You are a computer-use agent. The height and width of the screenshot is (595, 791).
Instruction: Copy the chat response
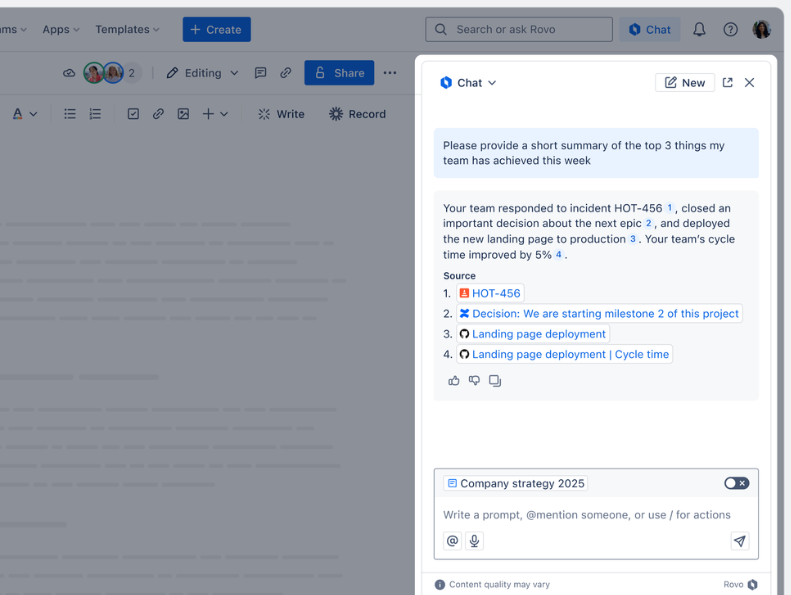coord(495,381)
